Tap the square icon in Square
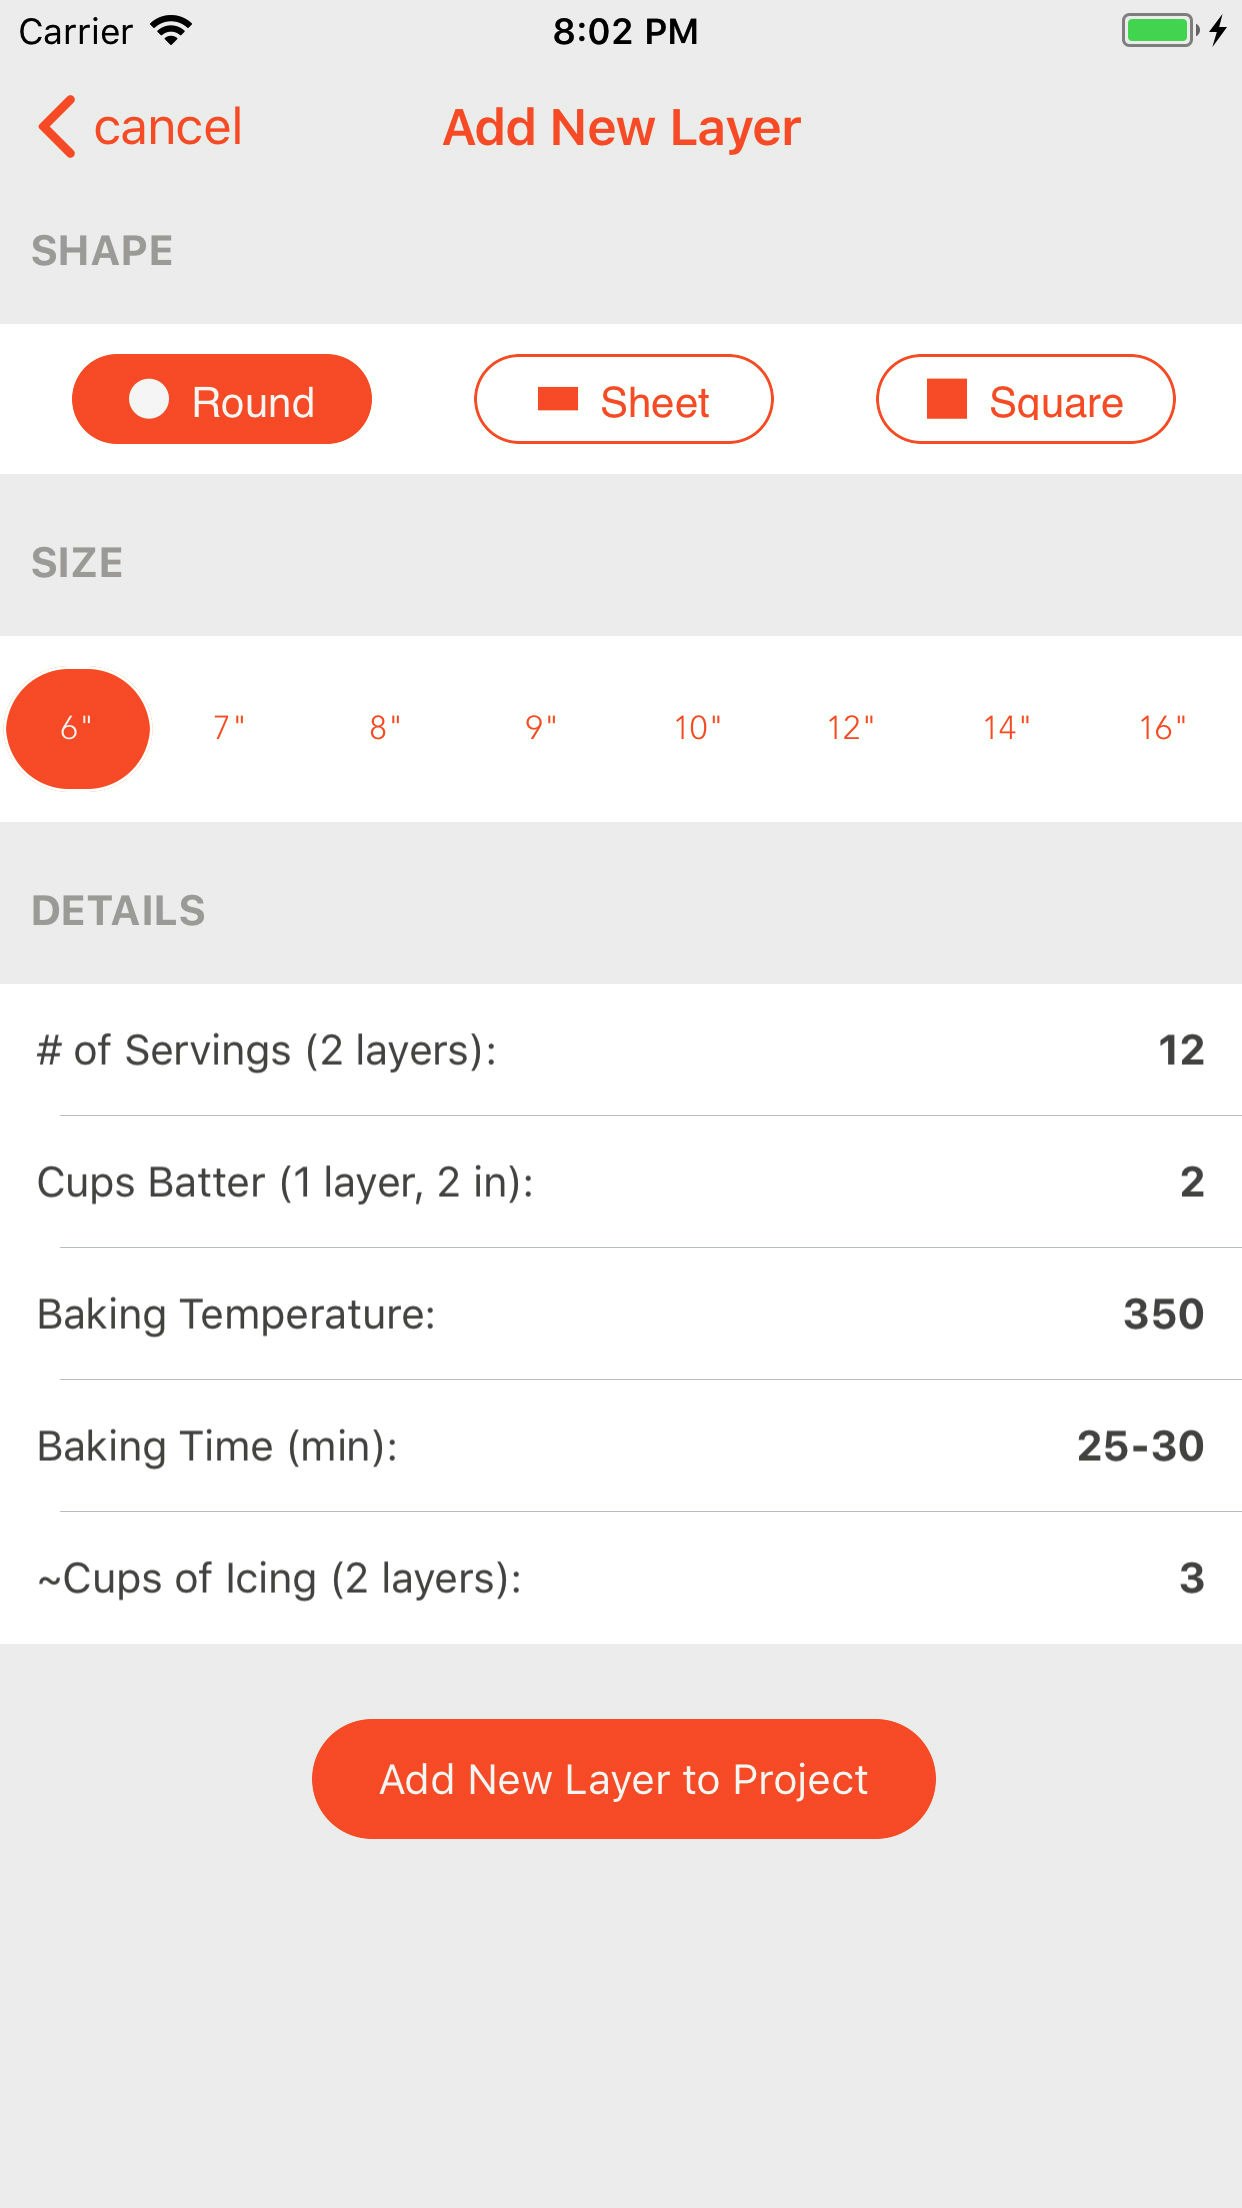 (x=947, y=399)
